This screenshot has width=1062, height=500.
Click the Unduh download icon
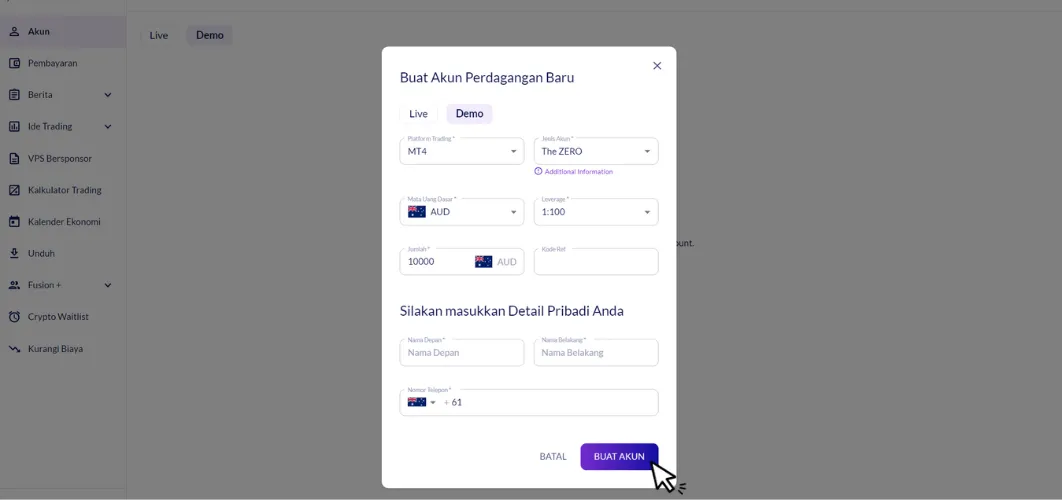click(14, 253)
